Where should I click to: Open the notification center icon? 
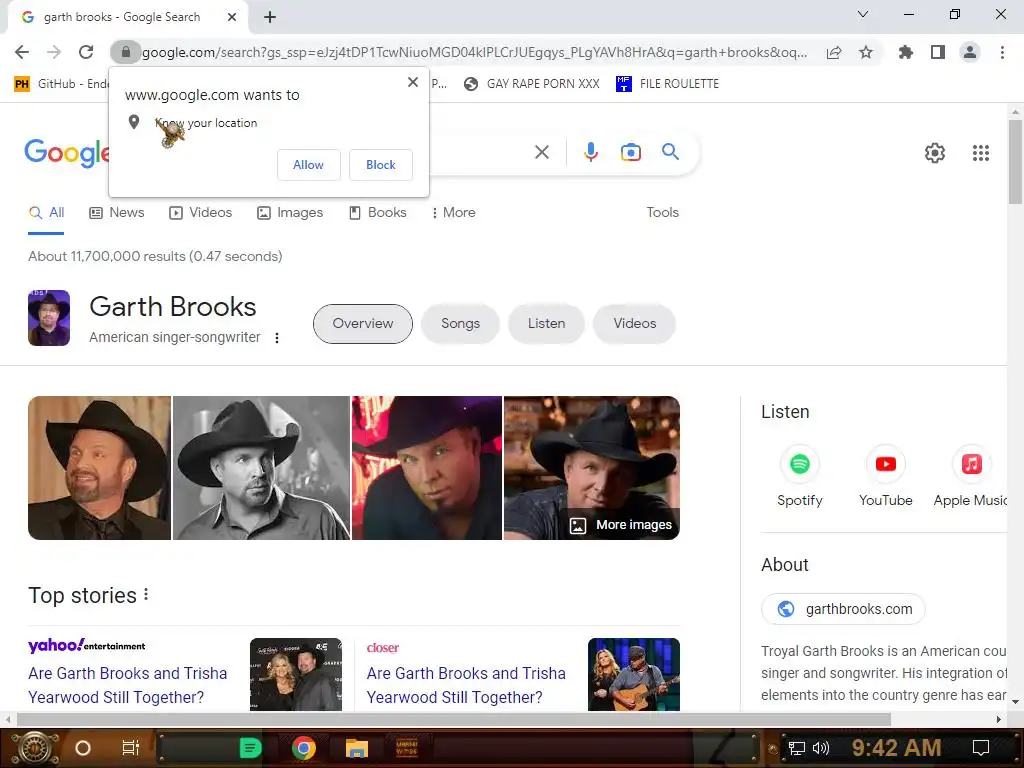click(981, 747)
